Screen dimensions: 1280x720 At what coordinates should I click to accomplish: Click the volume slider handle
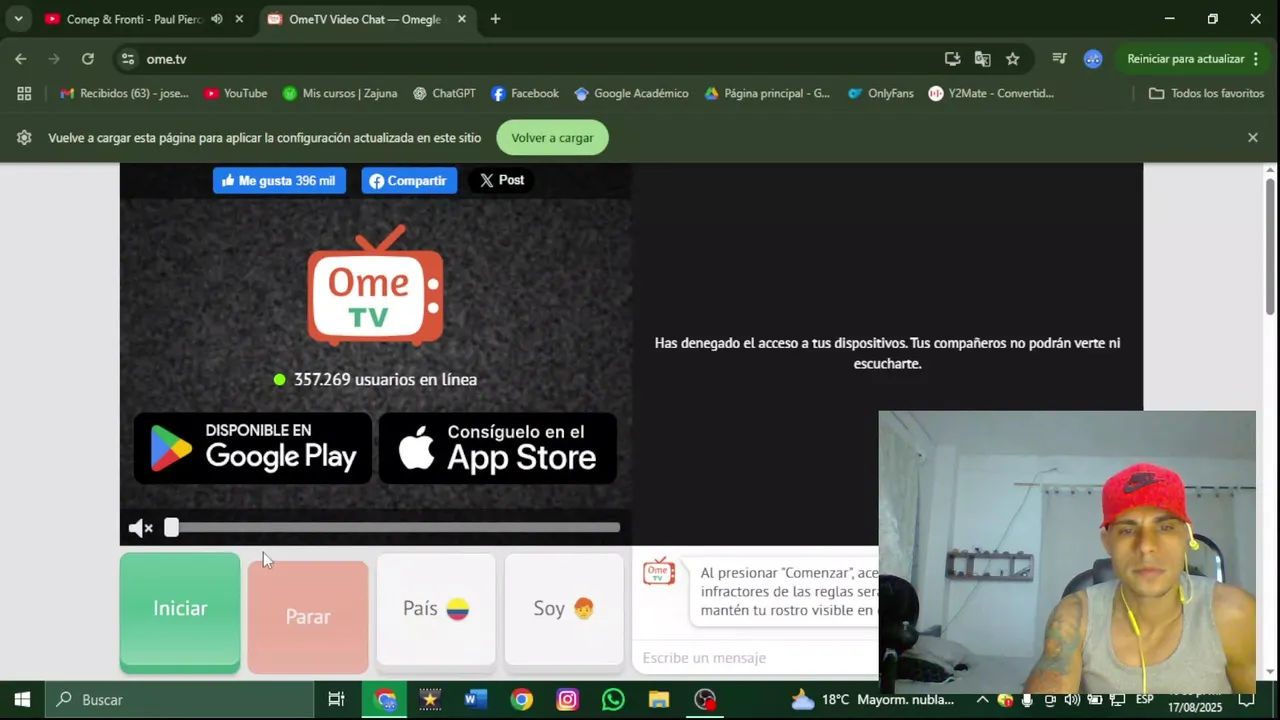pos(172,527)
